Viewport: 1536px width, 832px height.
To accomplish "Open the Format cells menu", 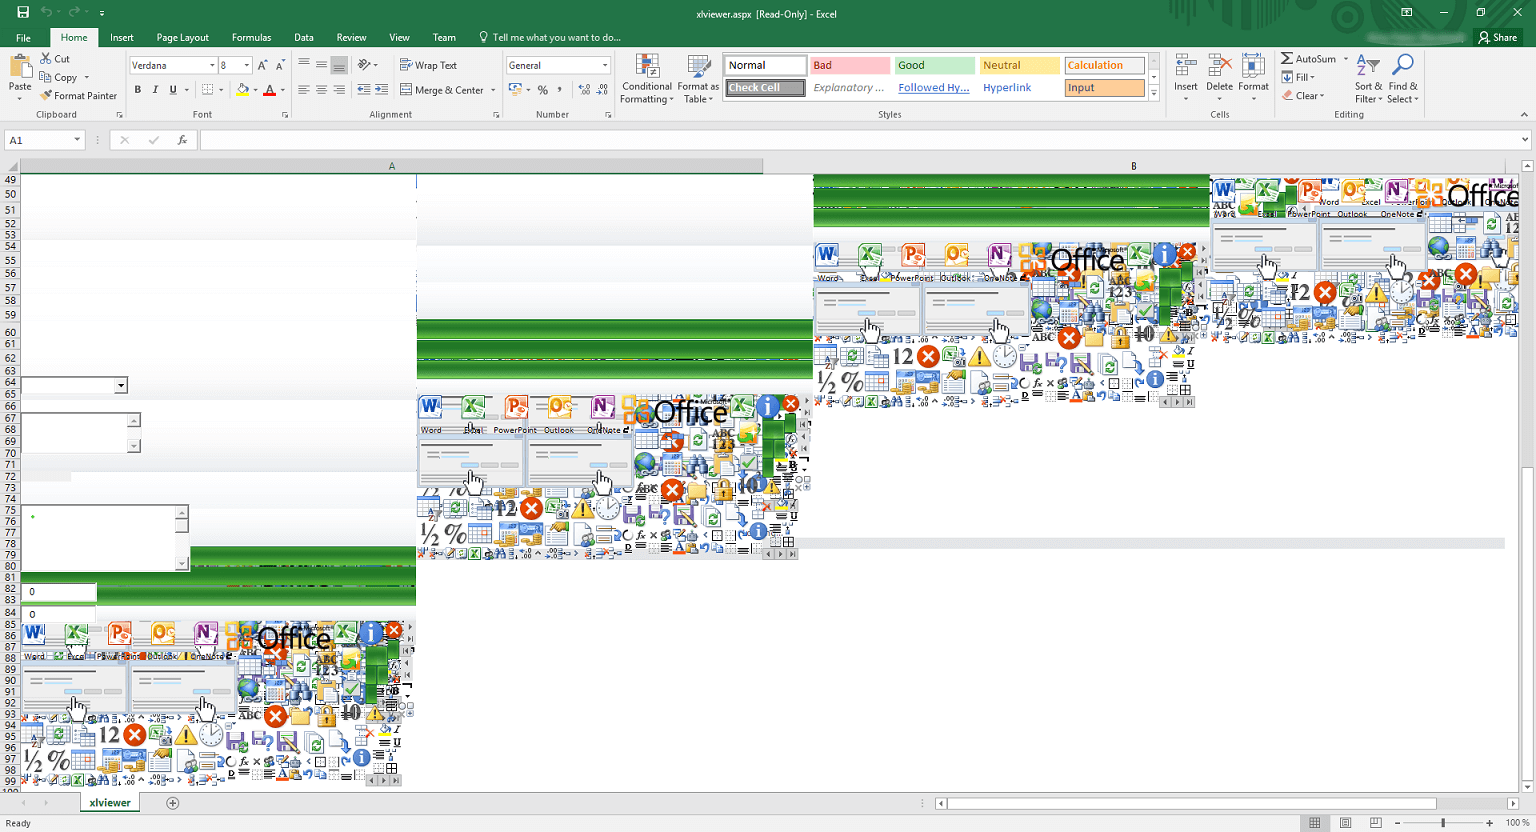I will tap(1253, 77).
